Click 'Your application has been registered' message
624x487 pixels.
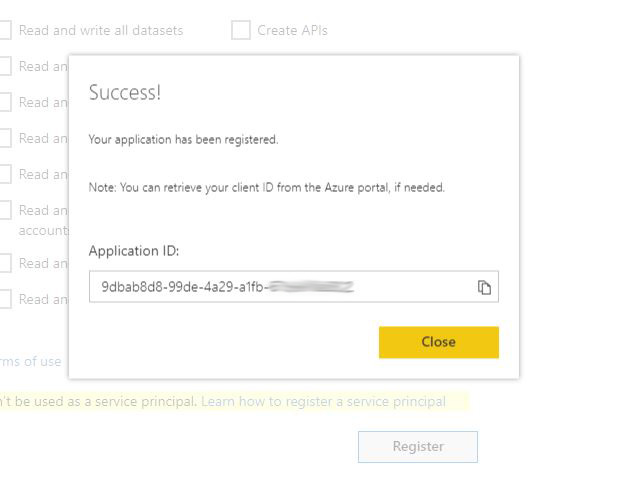click(183, 139)
